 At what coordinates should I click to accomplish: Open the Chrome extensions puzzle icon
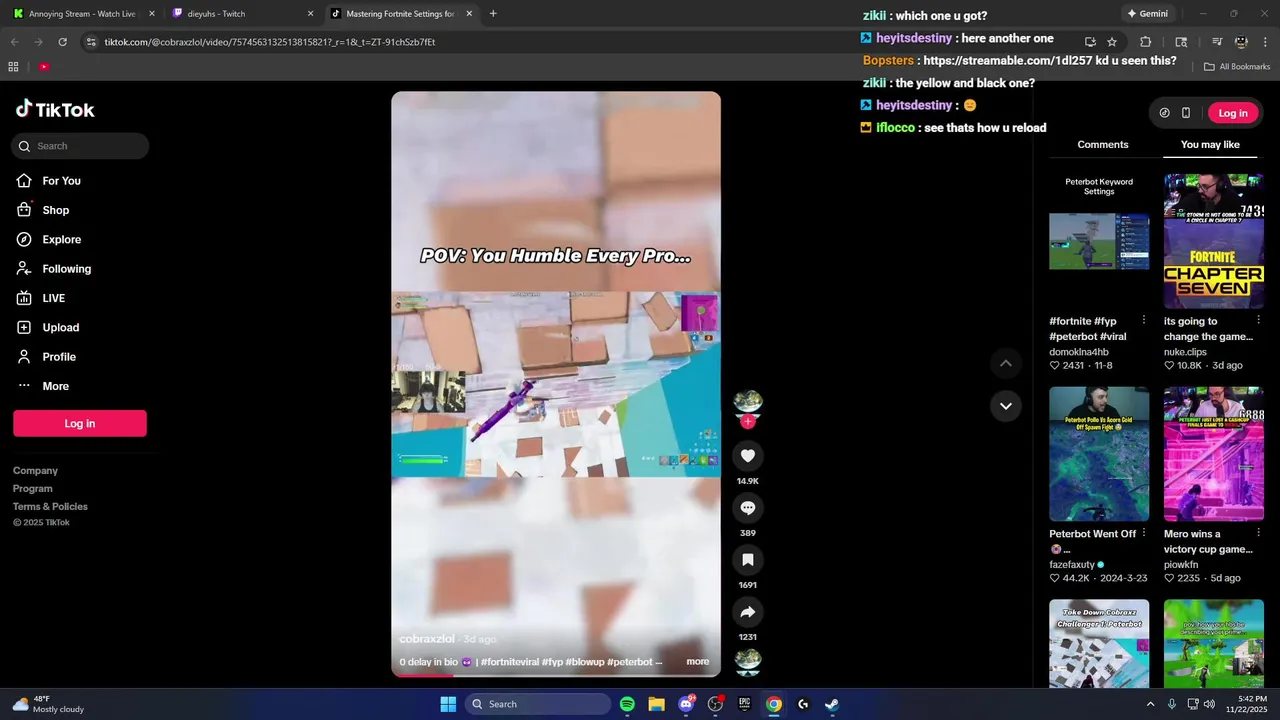coord(1146,42)
